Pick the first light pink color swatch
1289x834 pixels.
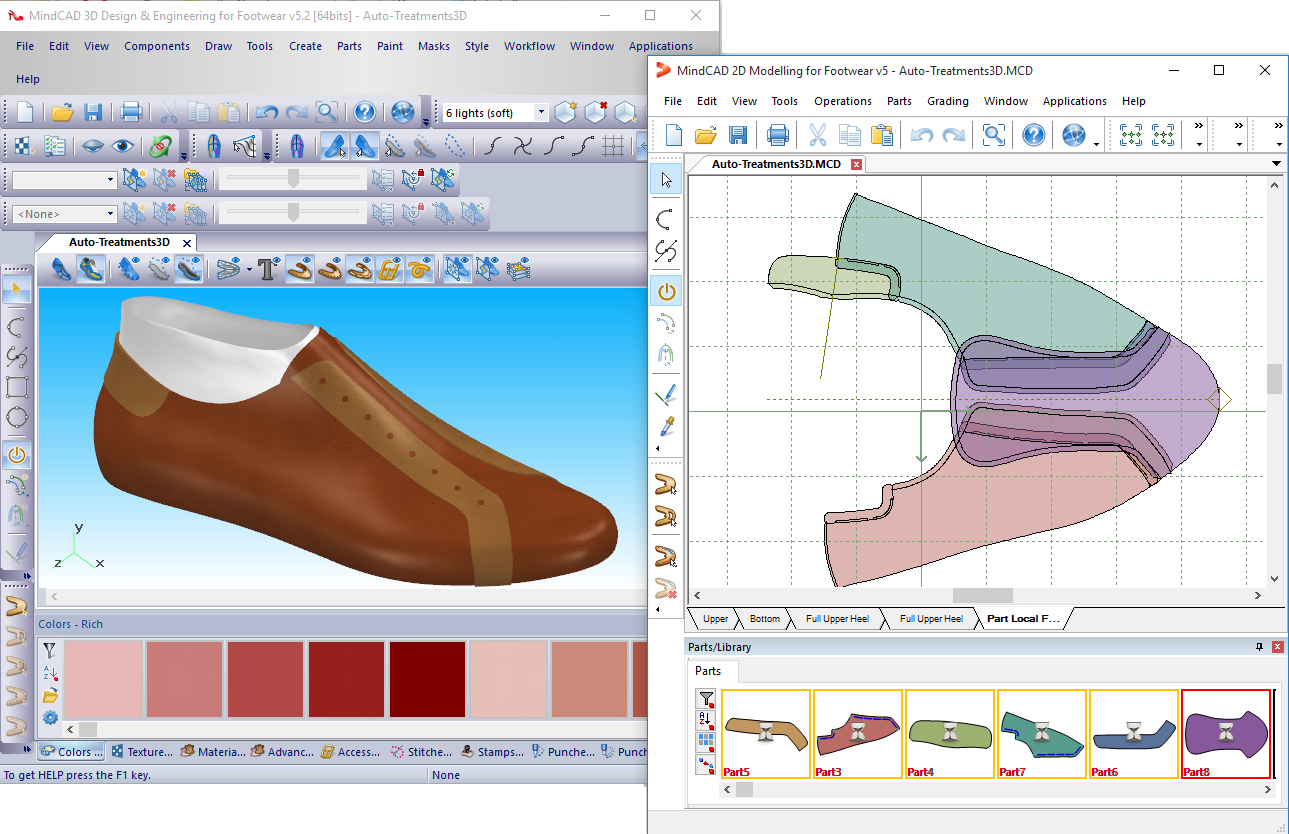point(103,679)
